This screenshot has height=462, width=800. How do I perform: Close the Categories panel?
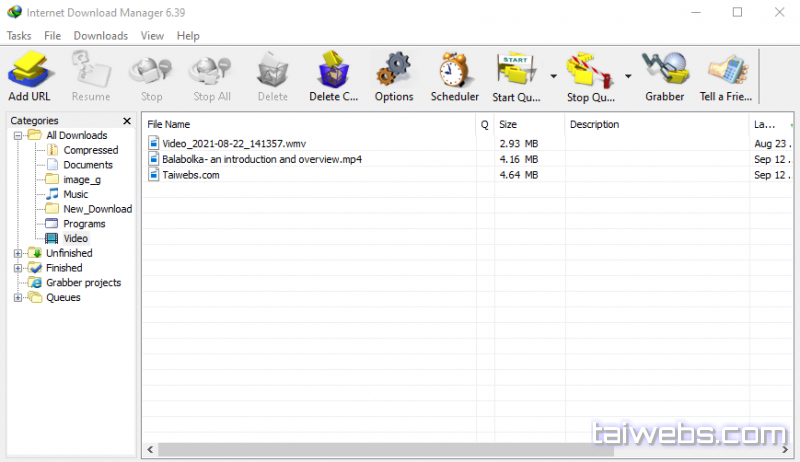127,121
